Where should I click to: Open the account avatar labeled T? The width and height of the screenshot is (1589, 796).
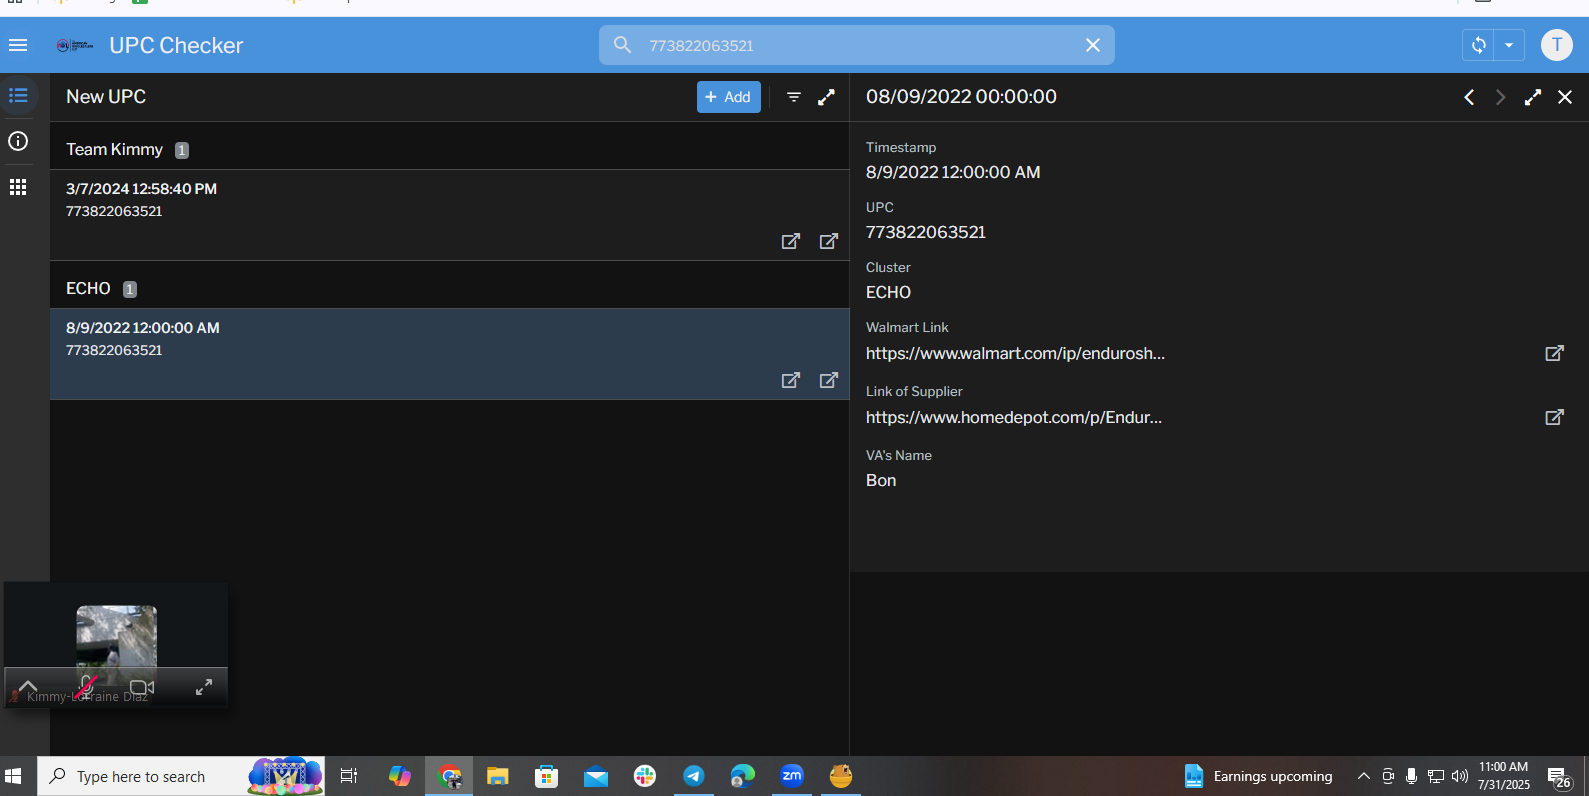[x=1556, y=45]
